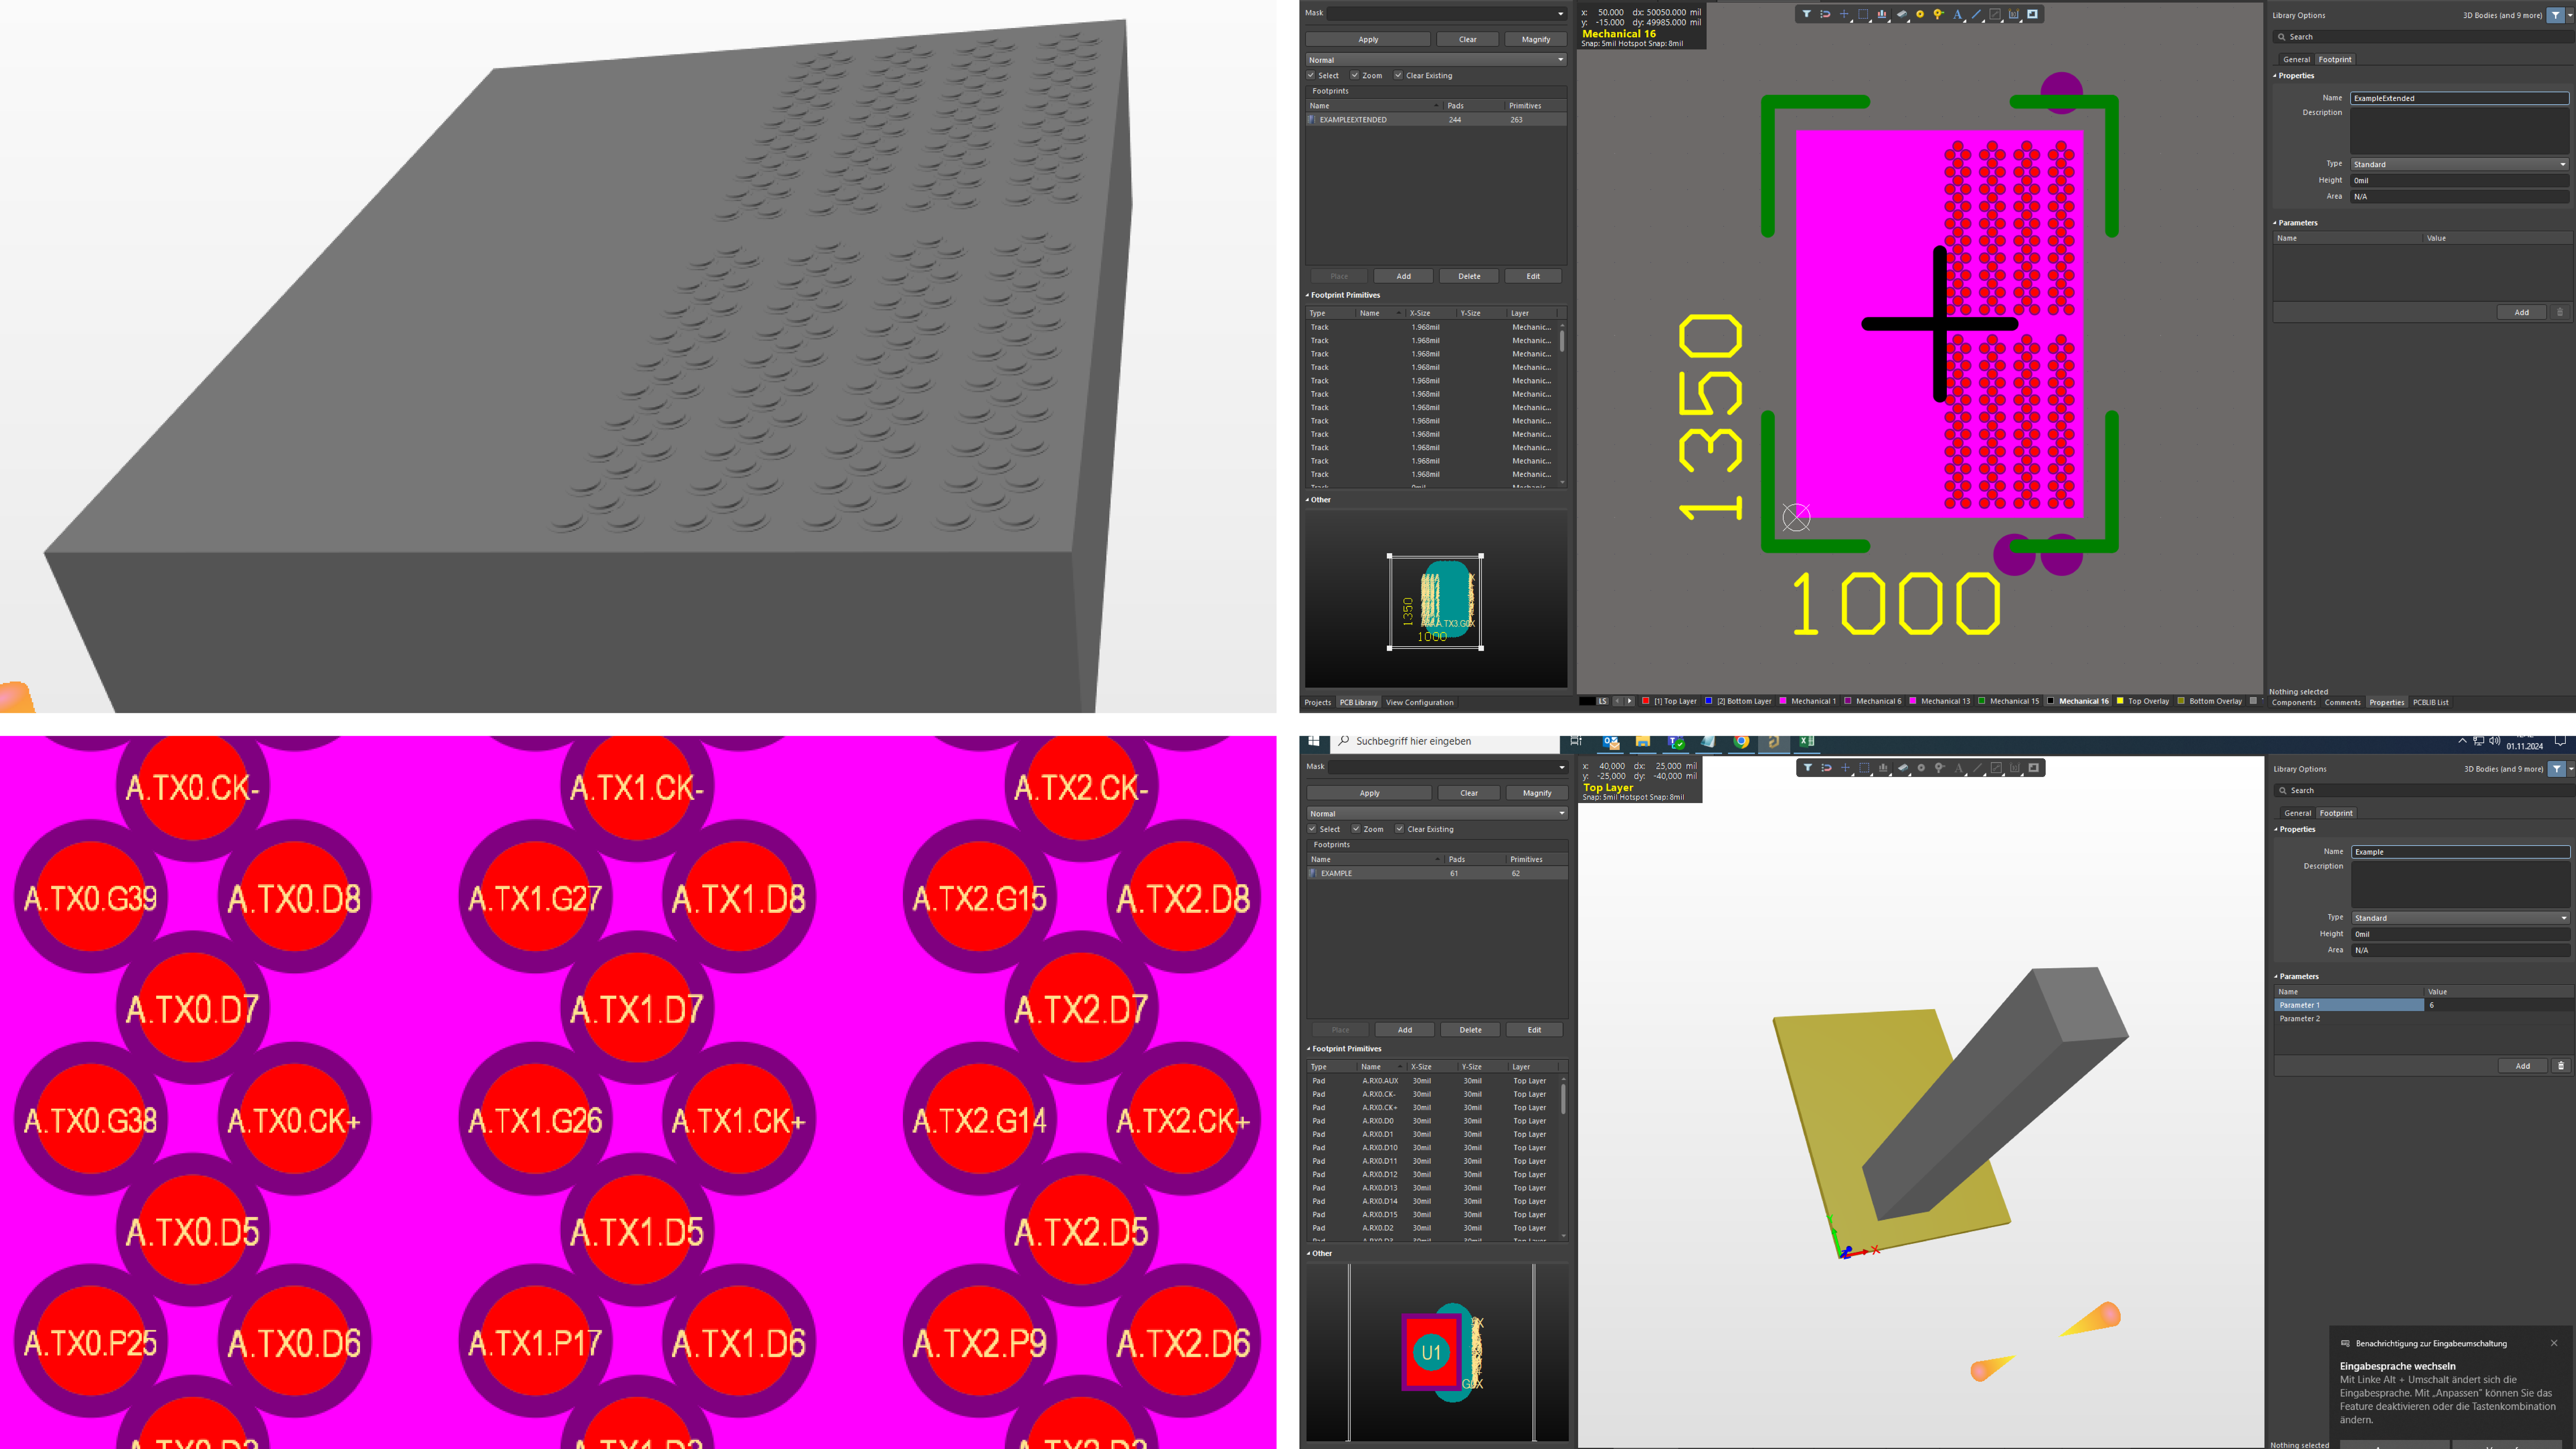Select the Place Via icon in ExampleExtended toolbar

pyautogui.click(x=1939, y=14)
